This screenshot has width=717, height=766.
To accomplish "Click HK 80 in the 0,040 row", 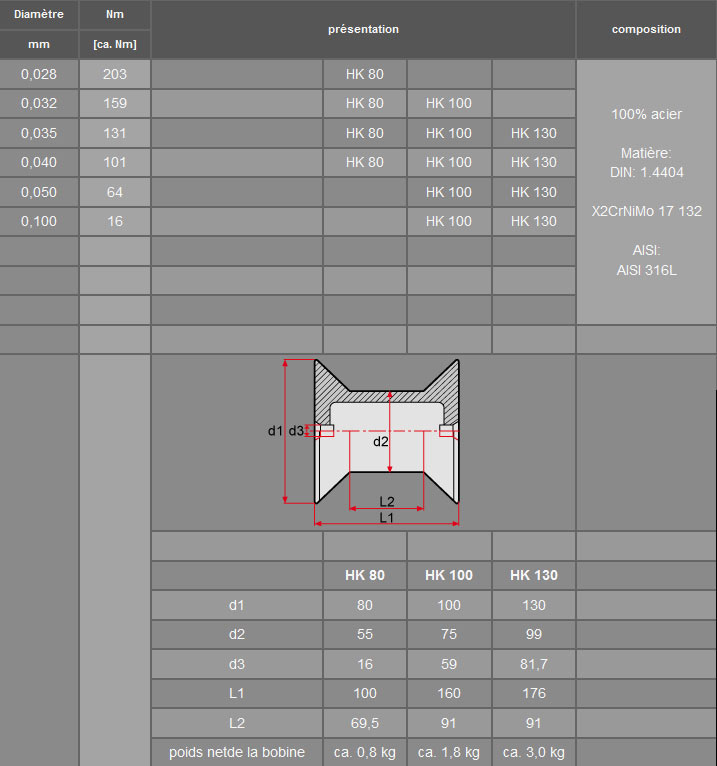I will (364, 162).
